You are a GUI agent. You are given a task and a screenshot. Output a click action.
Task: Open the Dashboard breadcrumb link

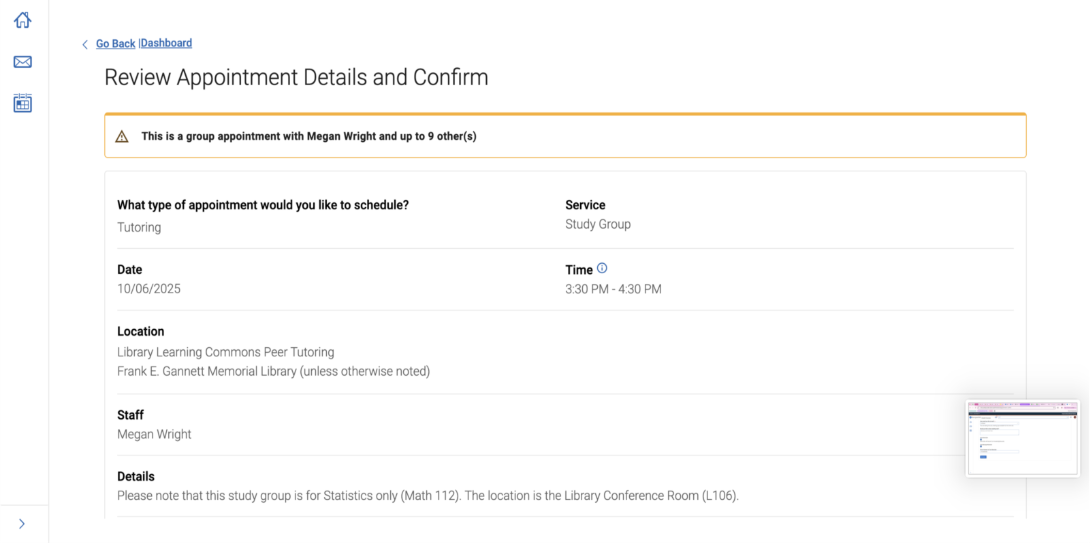tap(166, 43)
